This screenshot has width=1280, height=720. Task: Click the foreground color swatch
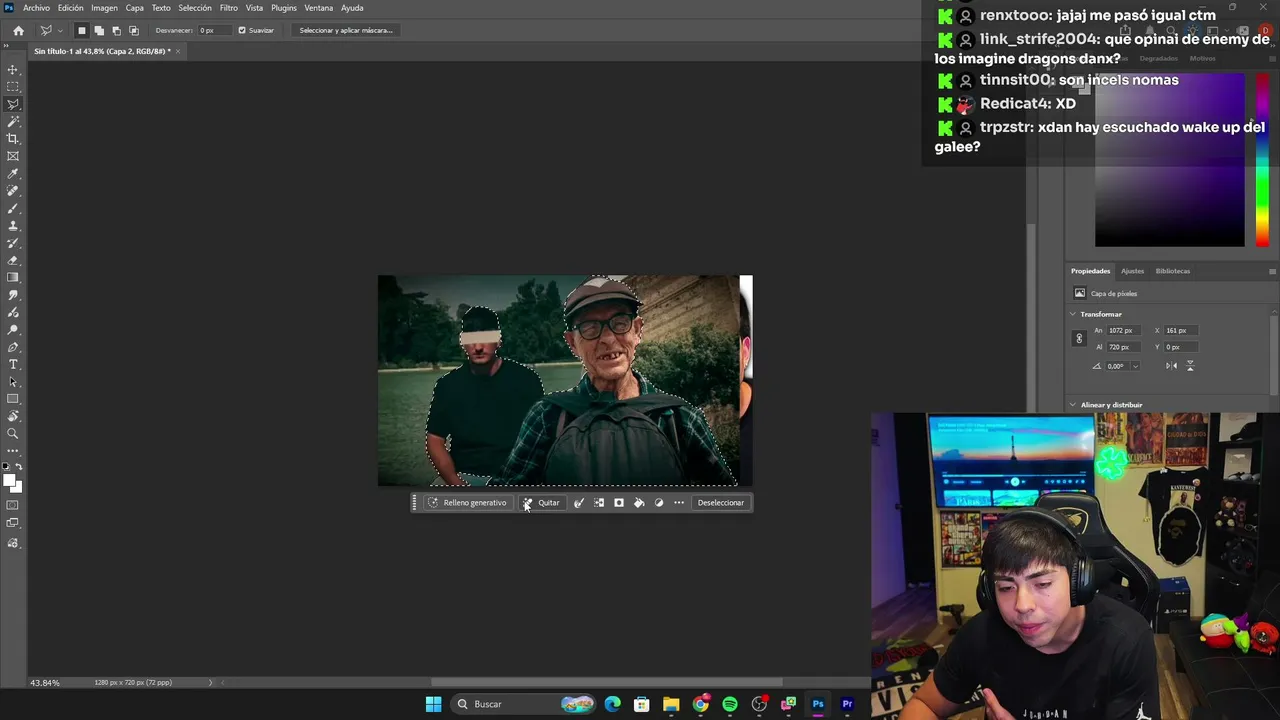tap(9, 481)
